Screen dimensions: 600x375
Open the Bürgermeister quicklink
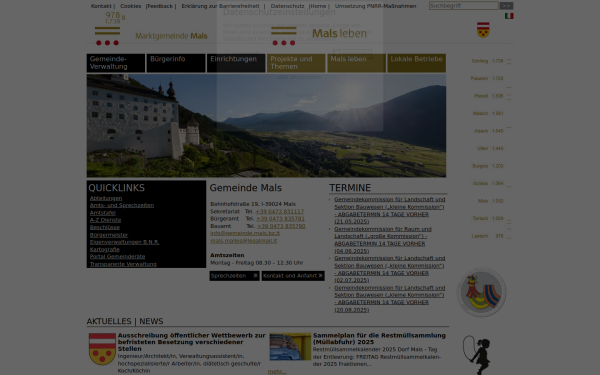point(109,235)
